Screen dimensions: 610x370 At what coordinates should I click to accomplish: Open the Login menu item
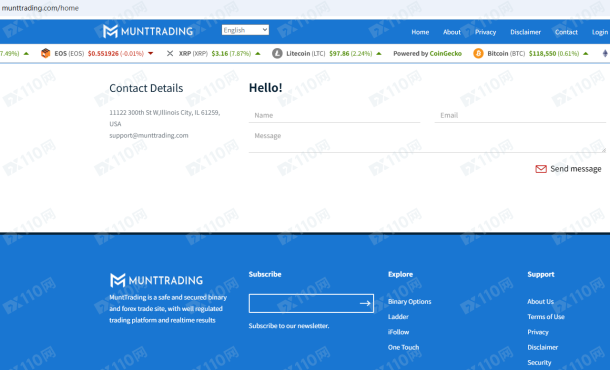(600, 32)
